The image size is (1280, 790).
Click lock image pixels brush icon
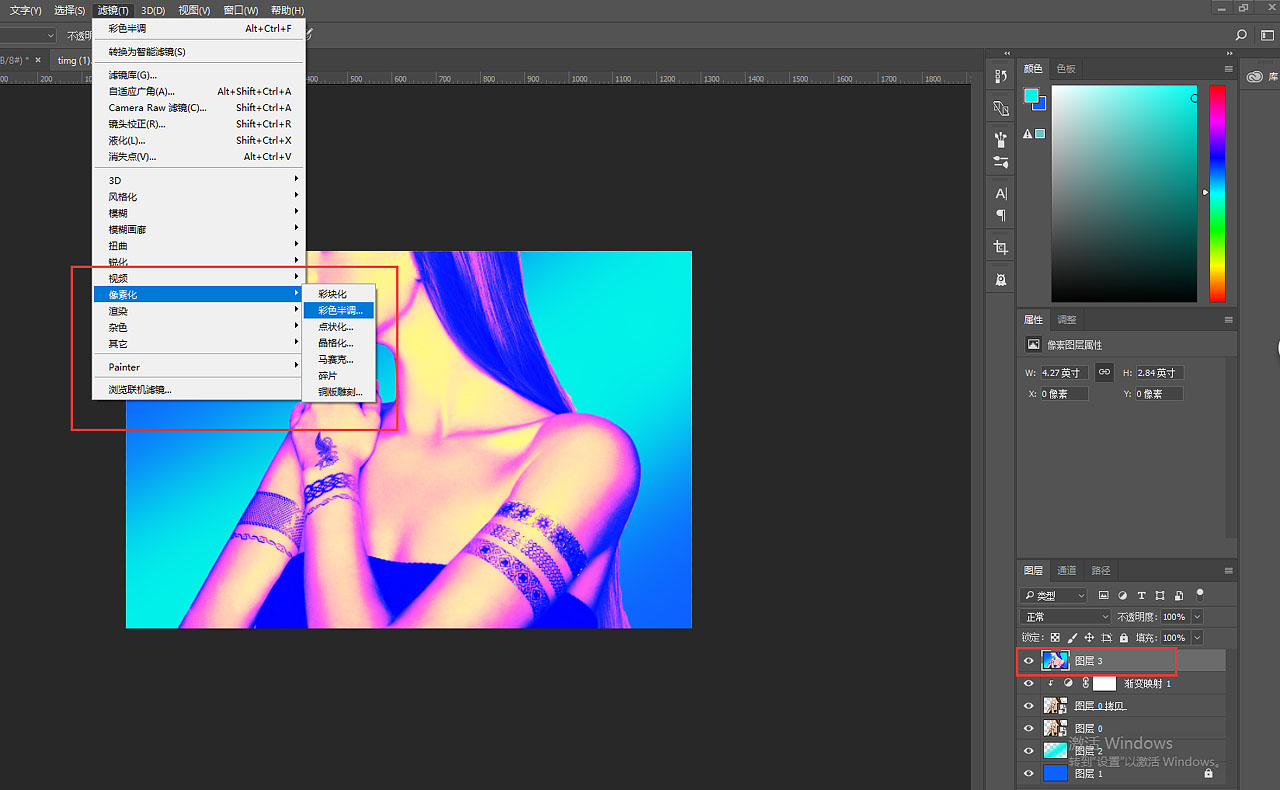[x=1072, y=637]
